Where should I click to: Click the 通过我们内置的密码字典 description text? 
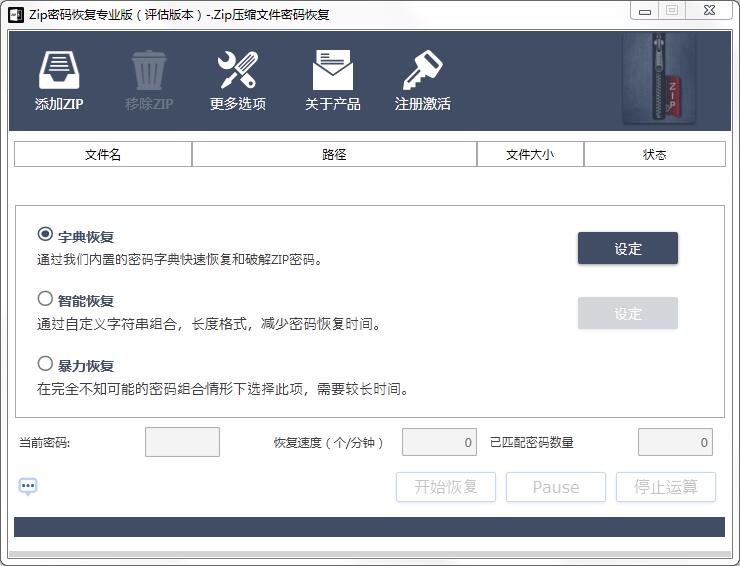point(179,259)
